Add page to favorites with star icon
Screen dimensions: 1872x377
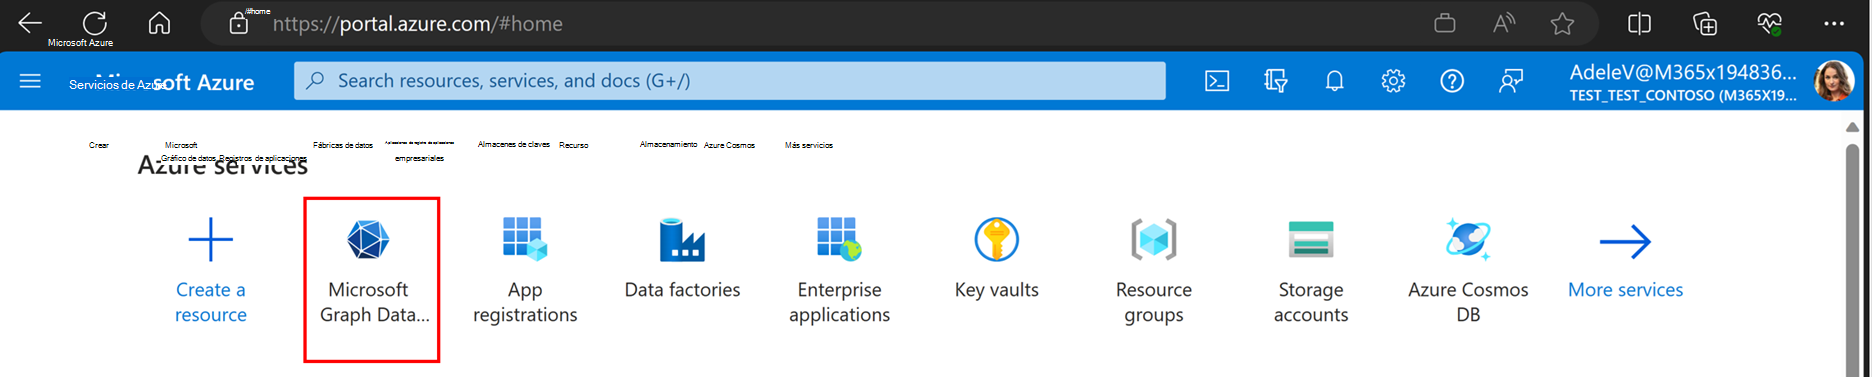(1562, 23)
